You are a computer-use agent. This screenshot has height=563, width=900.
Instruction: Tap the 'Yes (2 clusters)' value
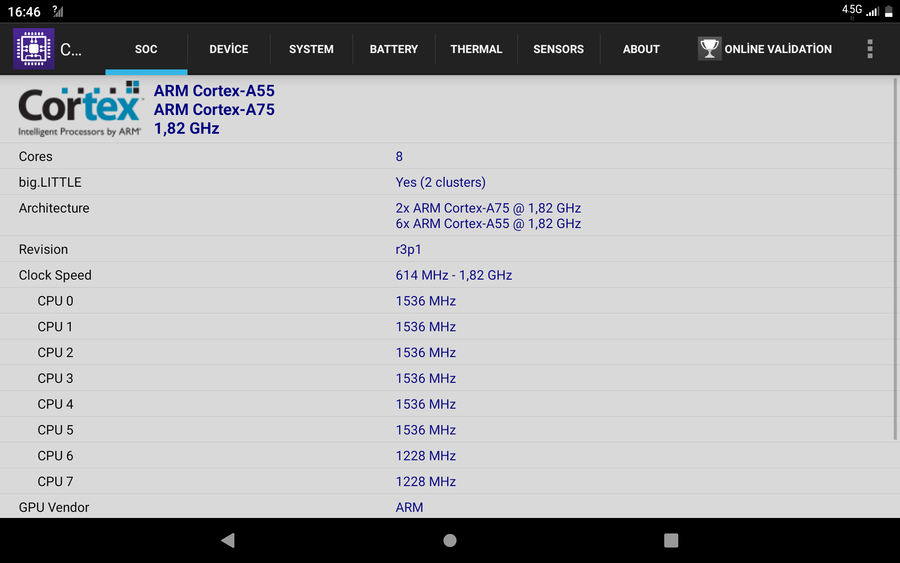440,182
